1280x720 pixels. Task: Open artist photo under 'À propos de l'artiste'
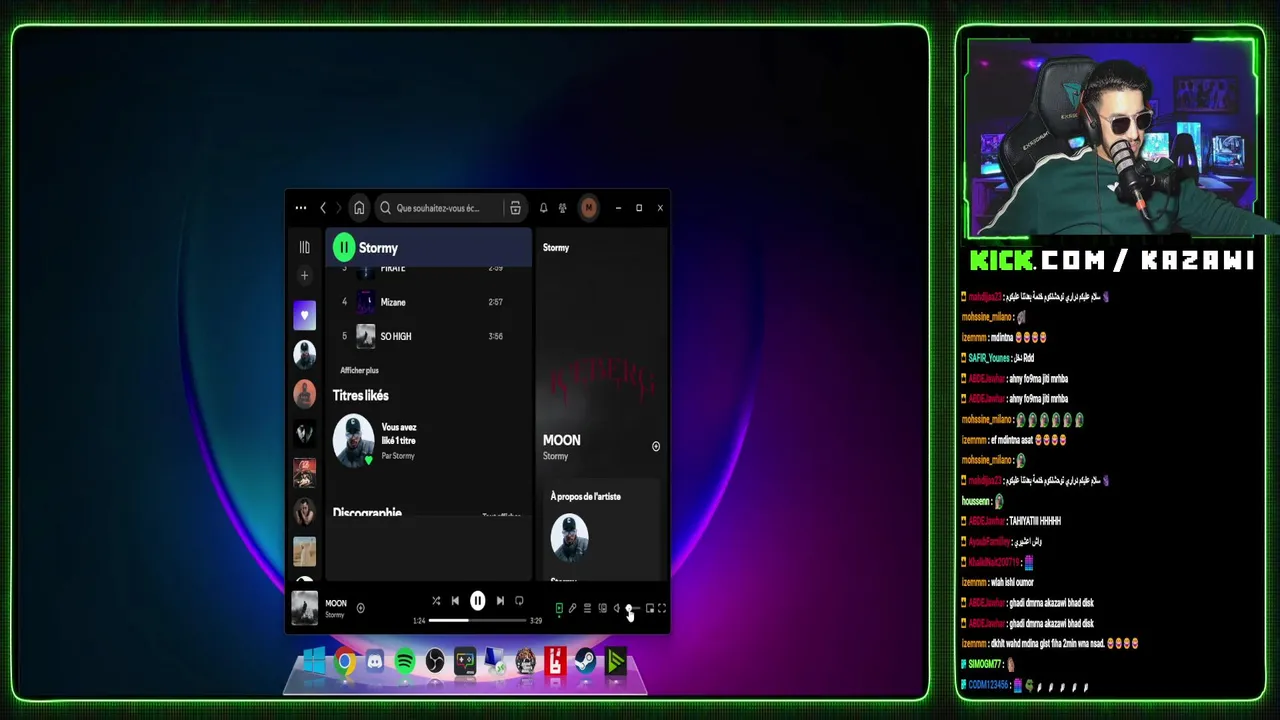[x=569, y=537]
